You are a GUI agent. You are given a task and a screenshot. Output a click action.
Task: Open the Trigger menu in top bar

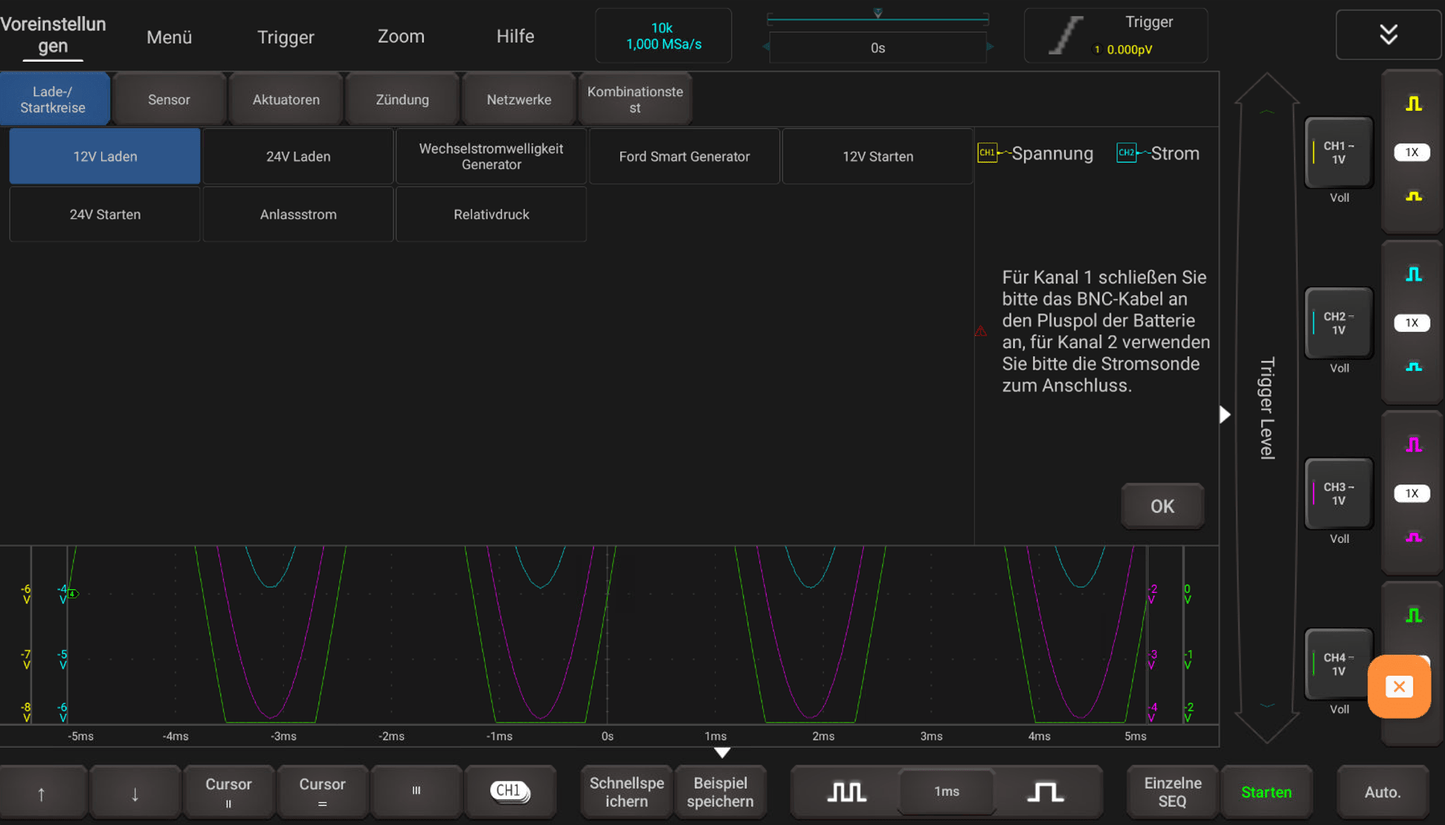(x=285, y=36)
